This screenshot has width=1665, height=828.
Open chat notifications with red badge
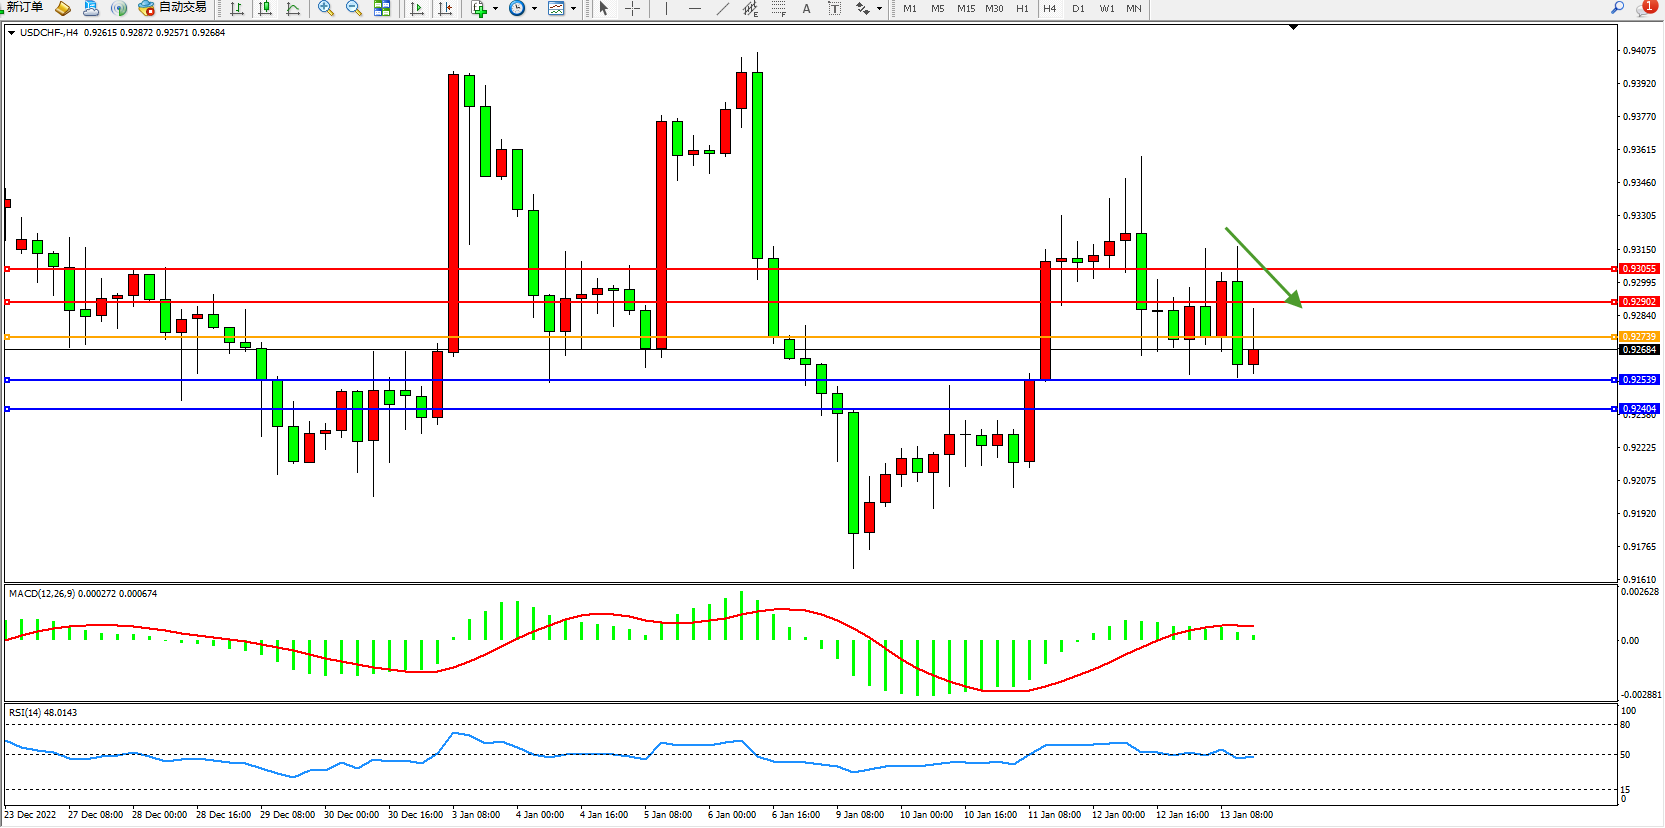coord(1645,8)
